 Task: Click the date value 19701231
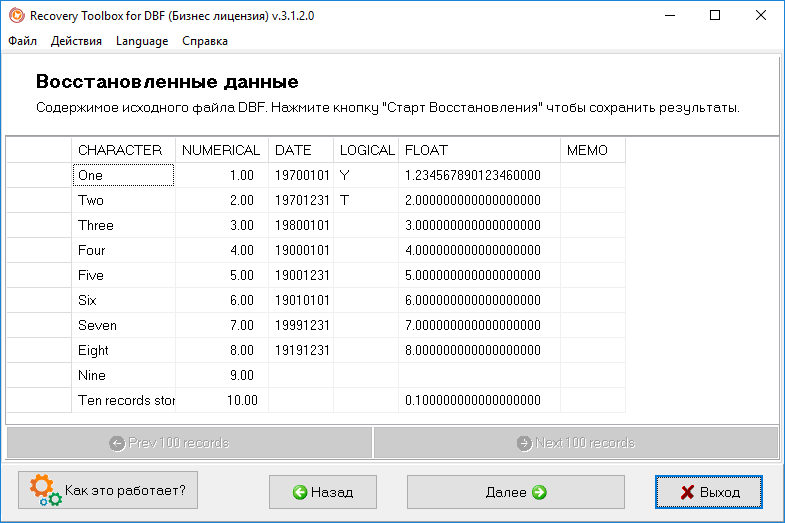point(301,200)
